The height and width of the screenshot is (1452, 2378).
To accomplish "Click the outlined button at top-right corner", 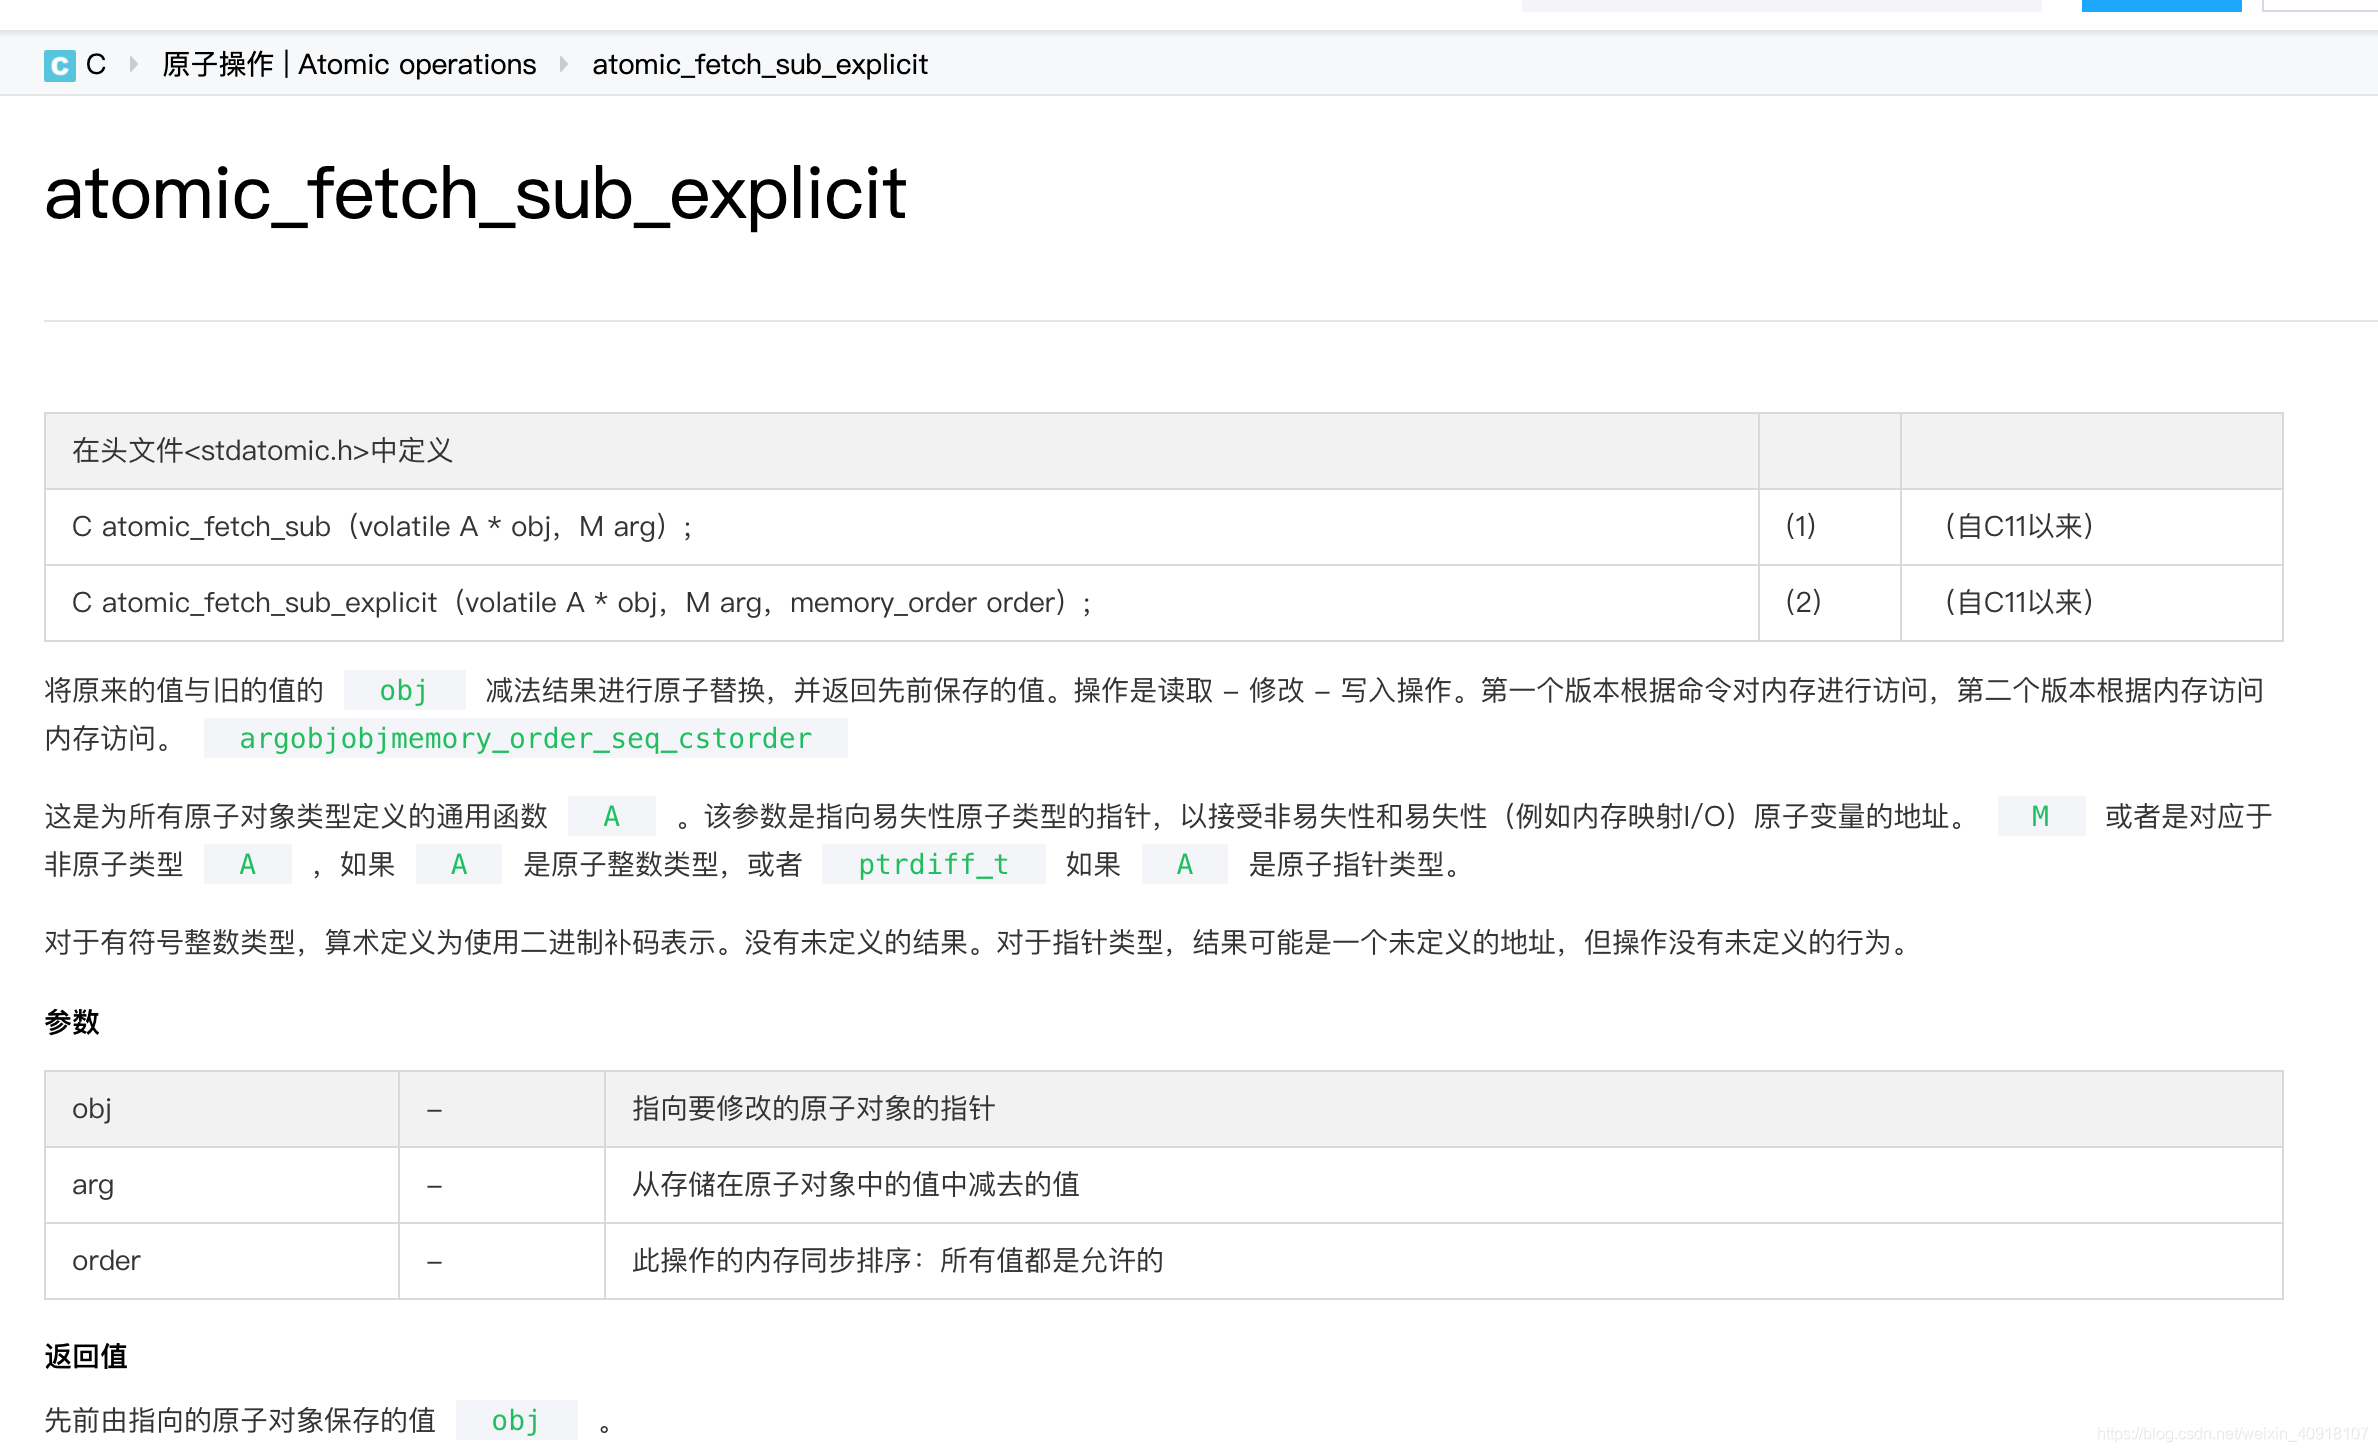I will click(2320, 6).
